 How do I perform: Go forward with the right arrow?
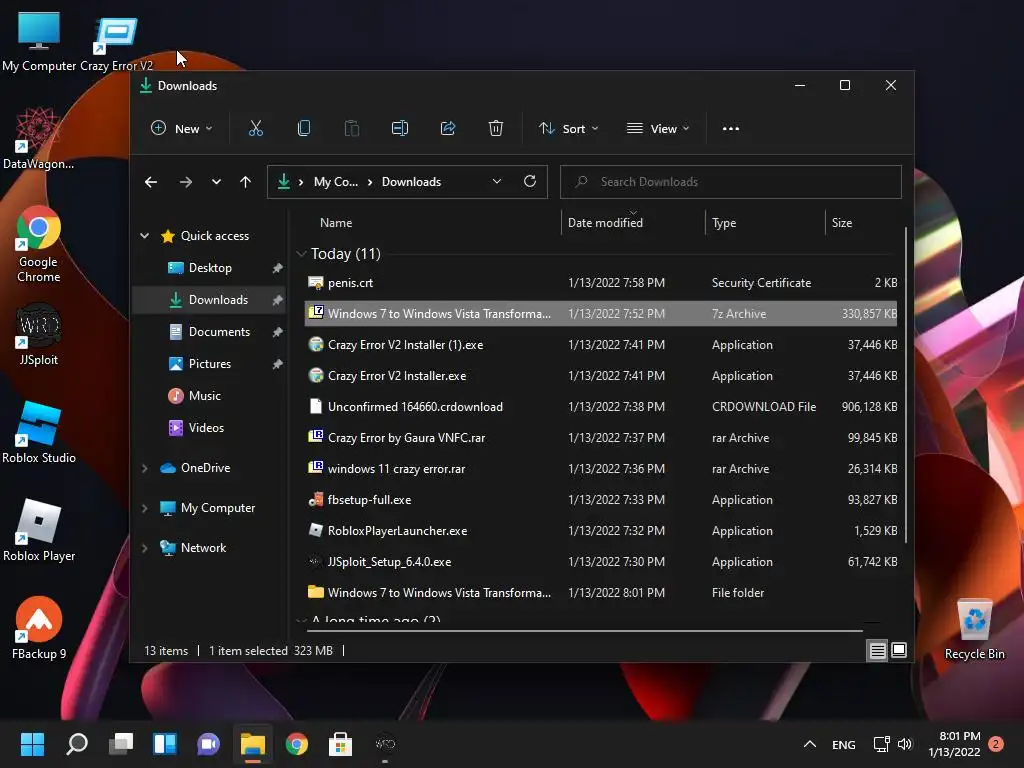point(185,182)
